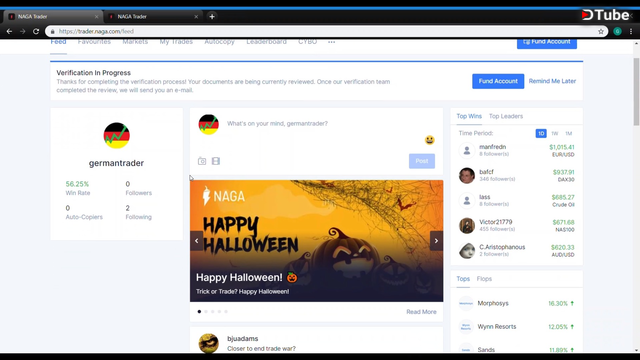This screenshot has height=360, width=640.
Task: Open bjuadams username link
Action: 242,339
